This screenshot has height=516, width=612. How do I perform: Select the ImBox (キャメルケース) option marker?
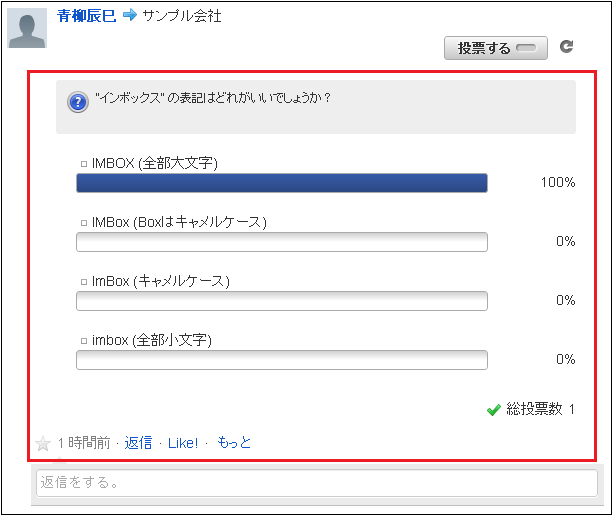point(84,282)
